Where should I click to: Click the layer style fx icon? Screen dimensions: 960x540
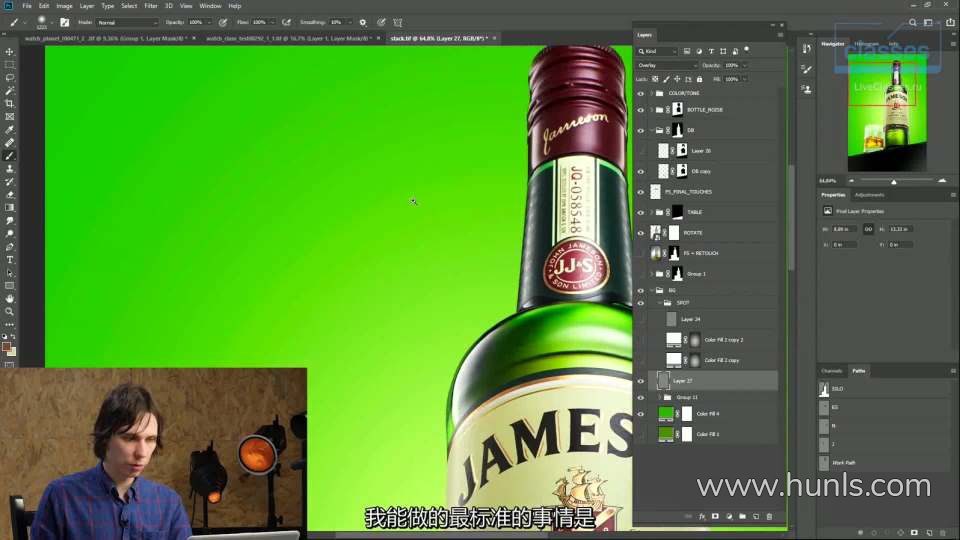[702, 517]
